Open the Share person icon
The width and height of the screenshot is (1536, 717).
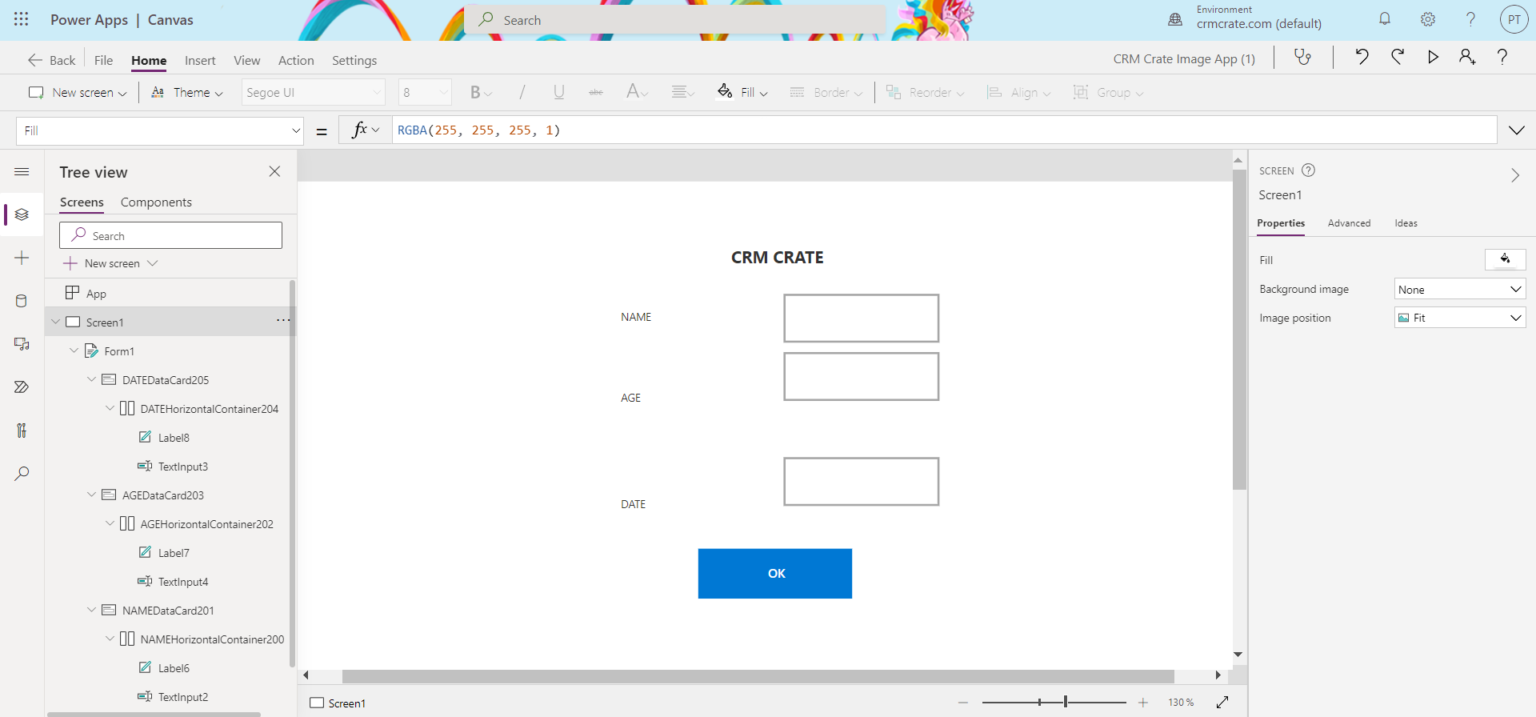click(1467, 57)
